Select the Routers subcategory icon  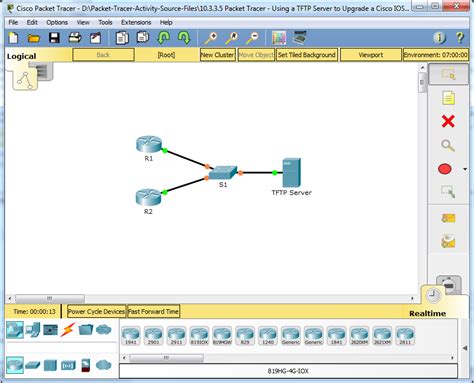pyautogui.click(x=15, y=365)
